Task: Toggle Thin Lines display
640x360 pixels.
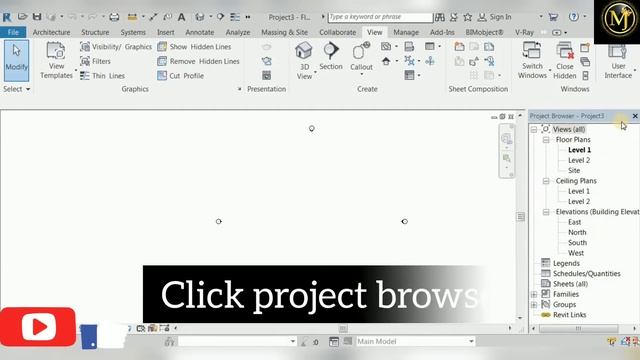Action: coord(102,76)
